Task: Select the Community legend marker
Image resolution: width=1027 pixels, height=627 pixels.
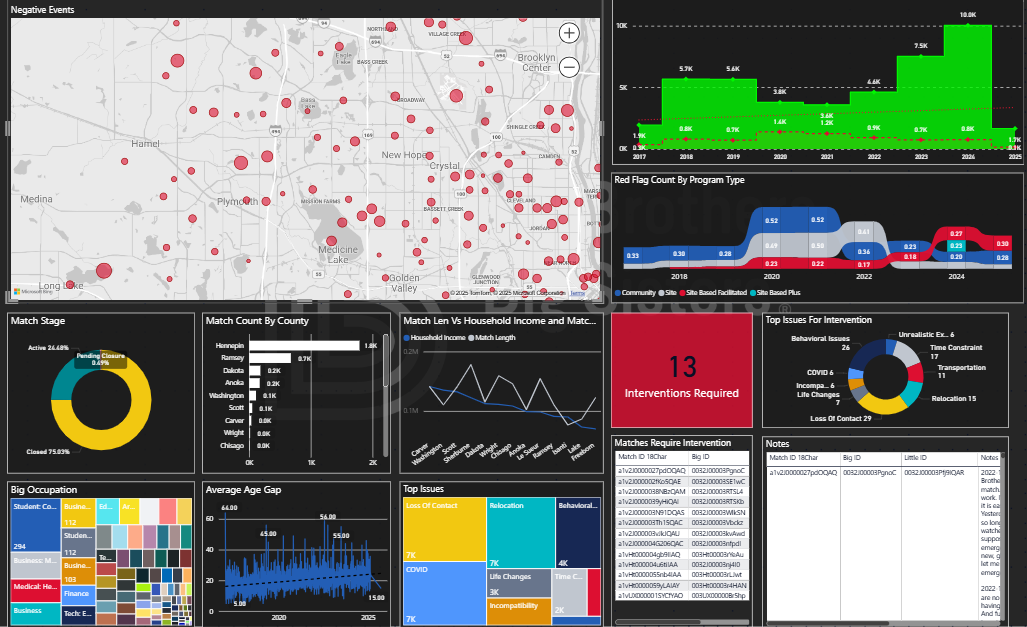Action: click(x=618, y=293)
